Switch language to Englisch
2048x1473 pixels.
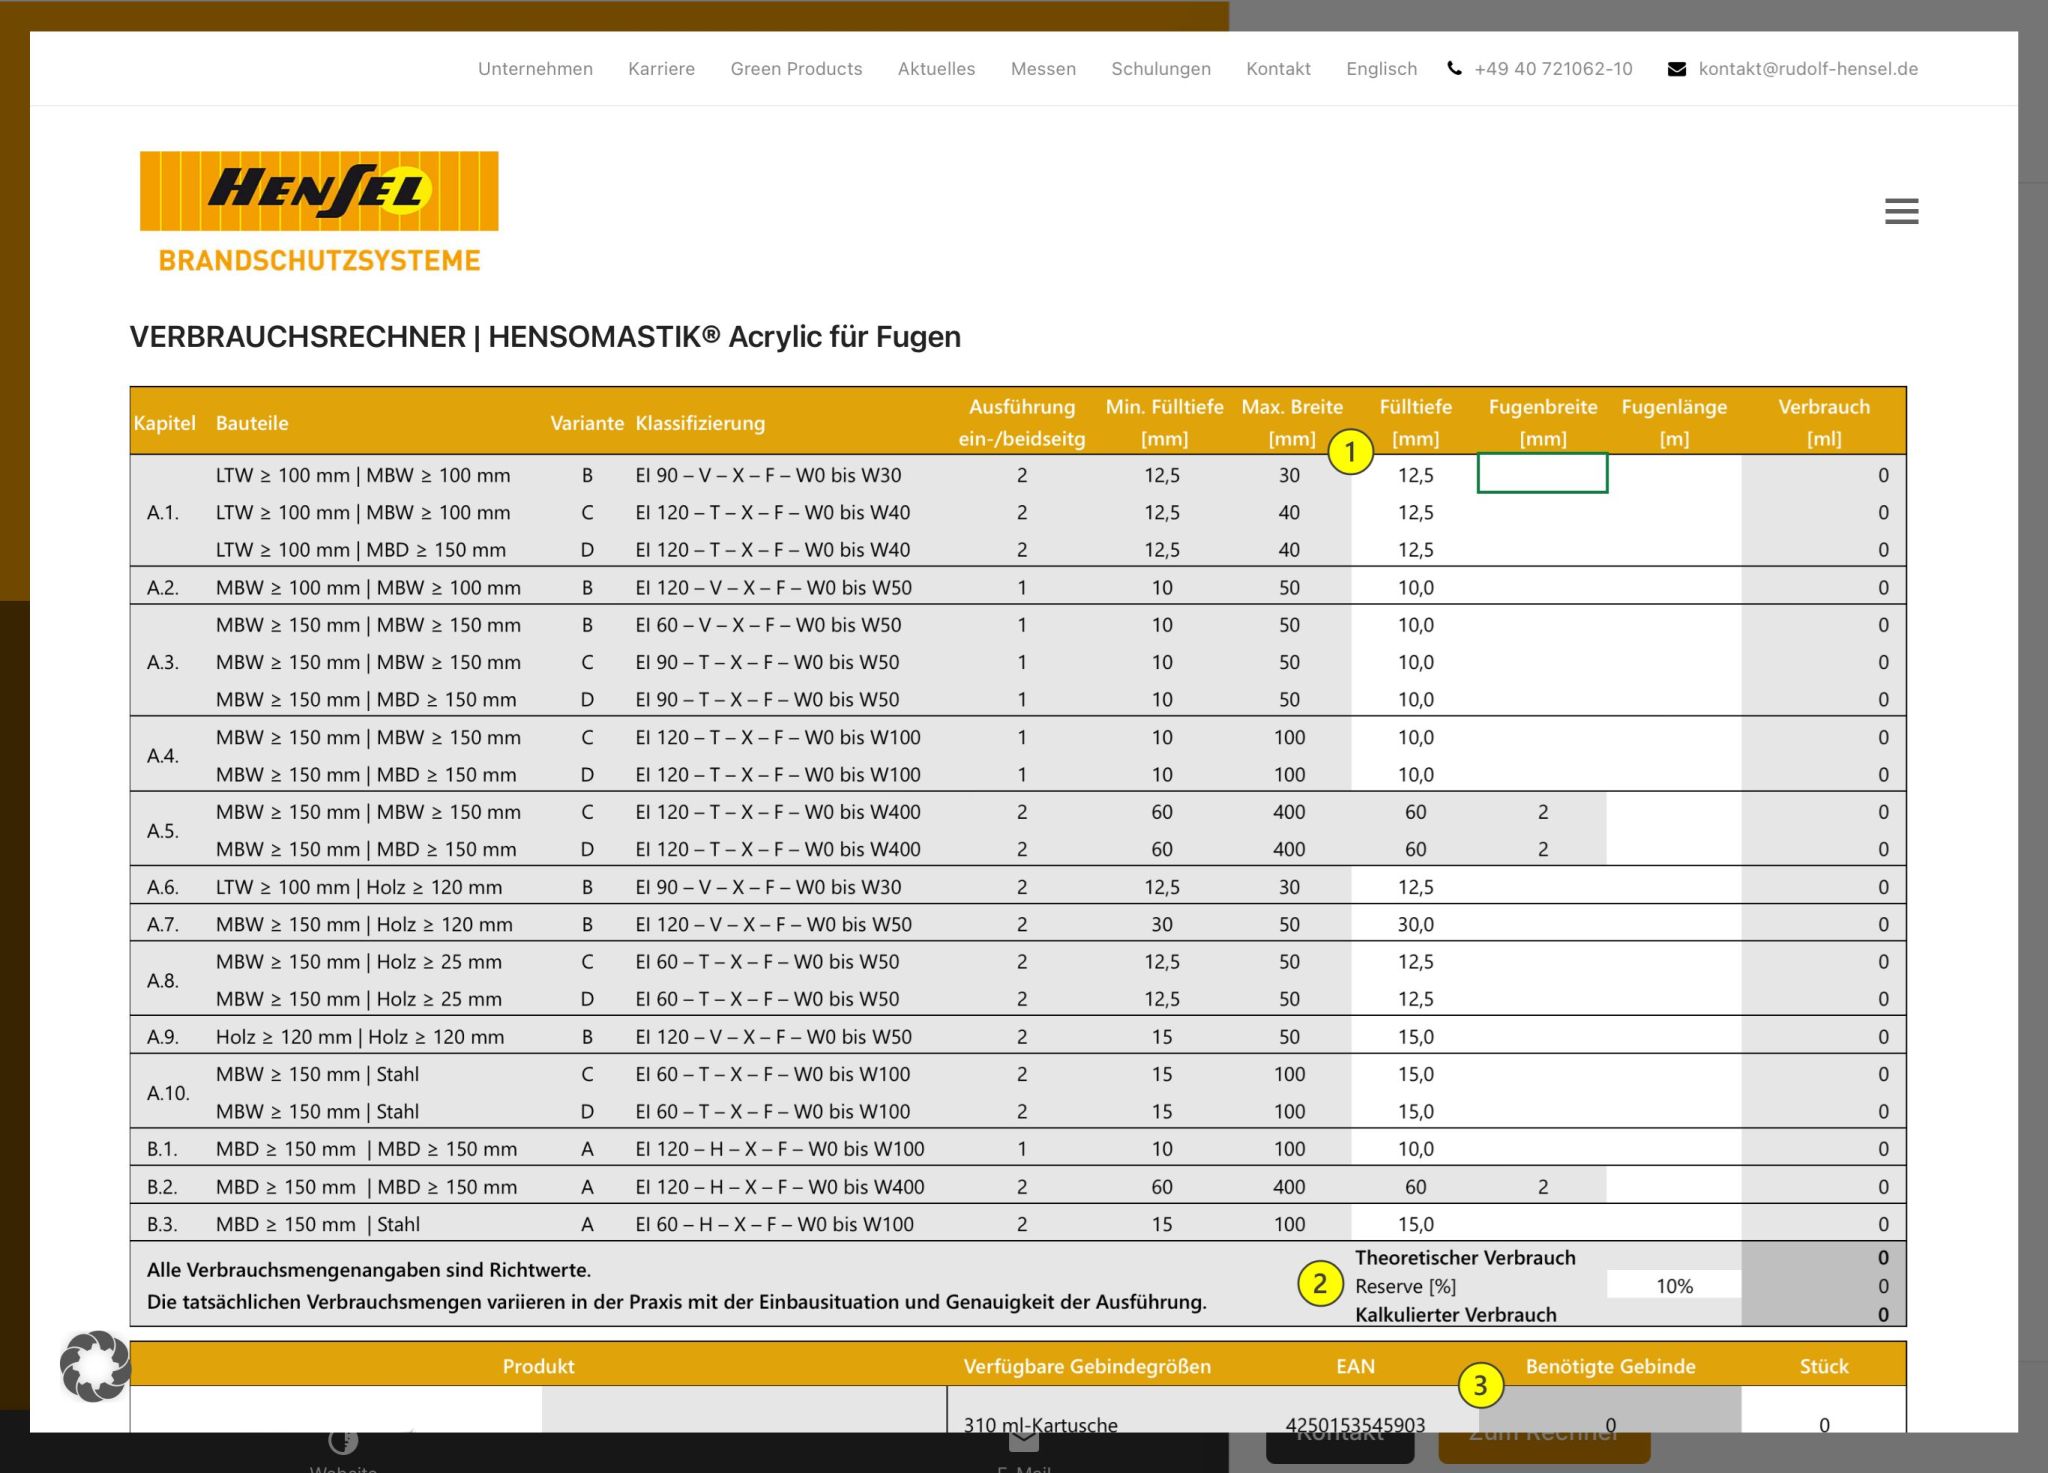pyautogui.click(x=1381, y=69)
